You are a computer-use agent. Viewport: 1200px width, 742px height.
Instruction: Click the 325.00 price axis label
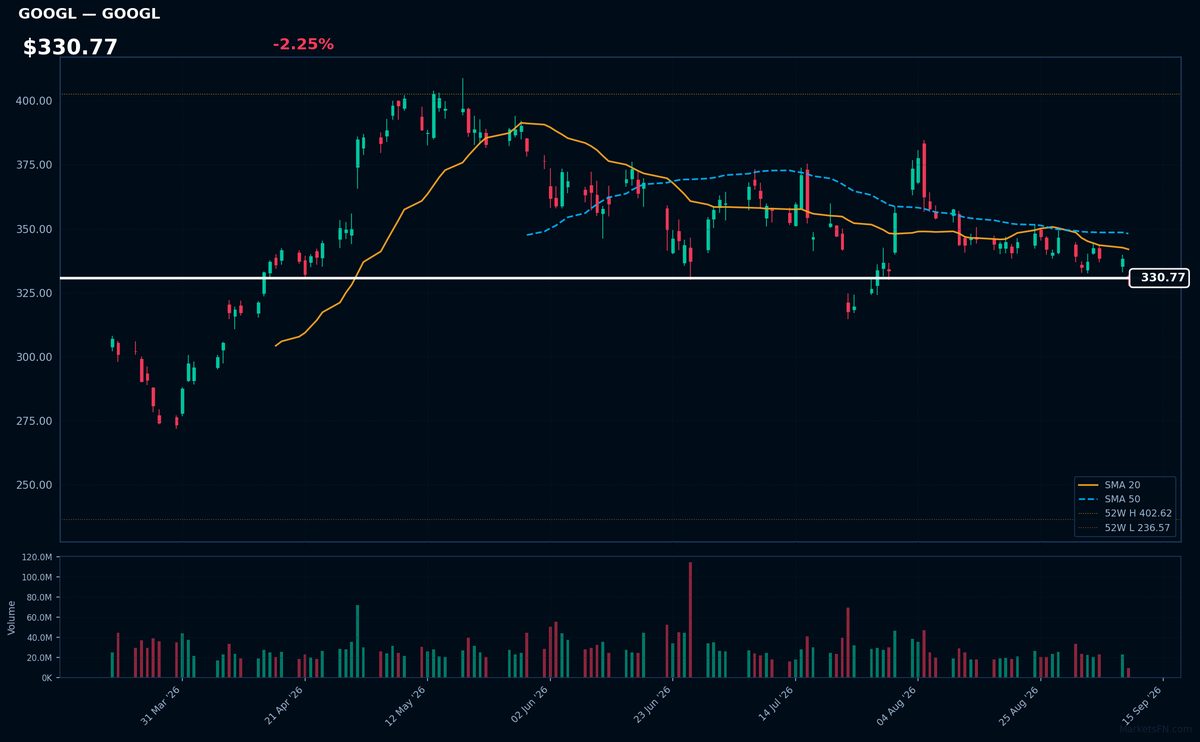click(34, 293)
